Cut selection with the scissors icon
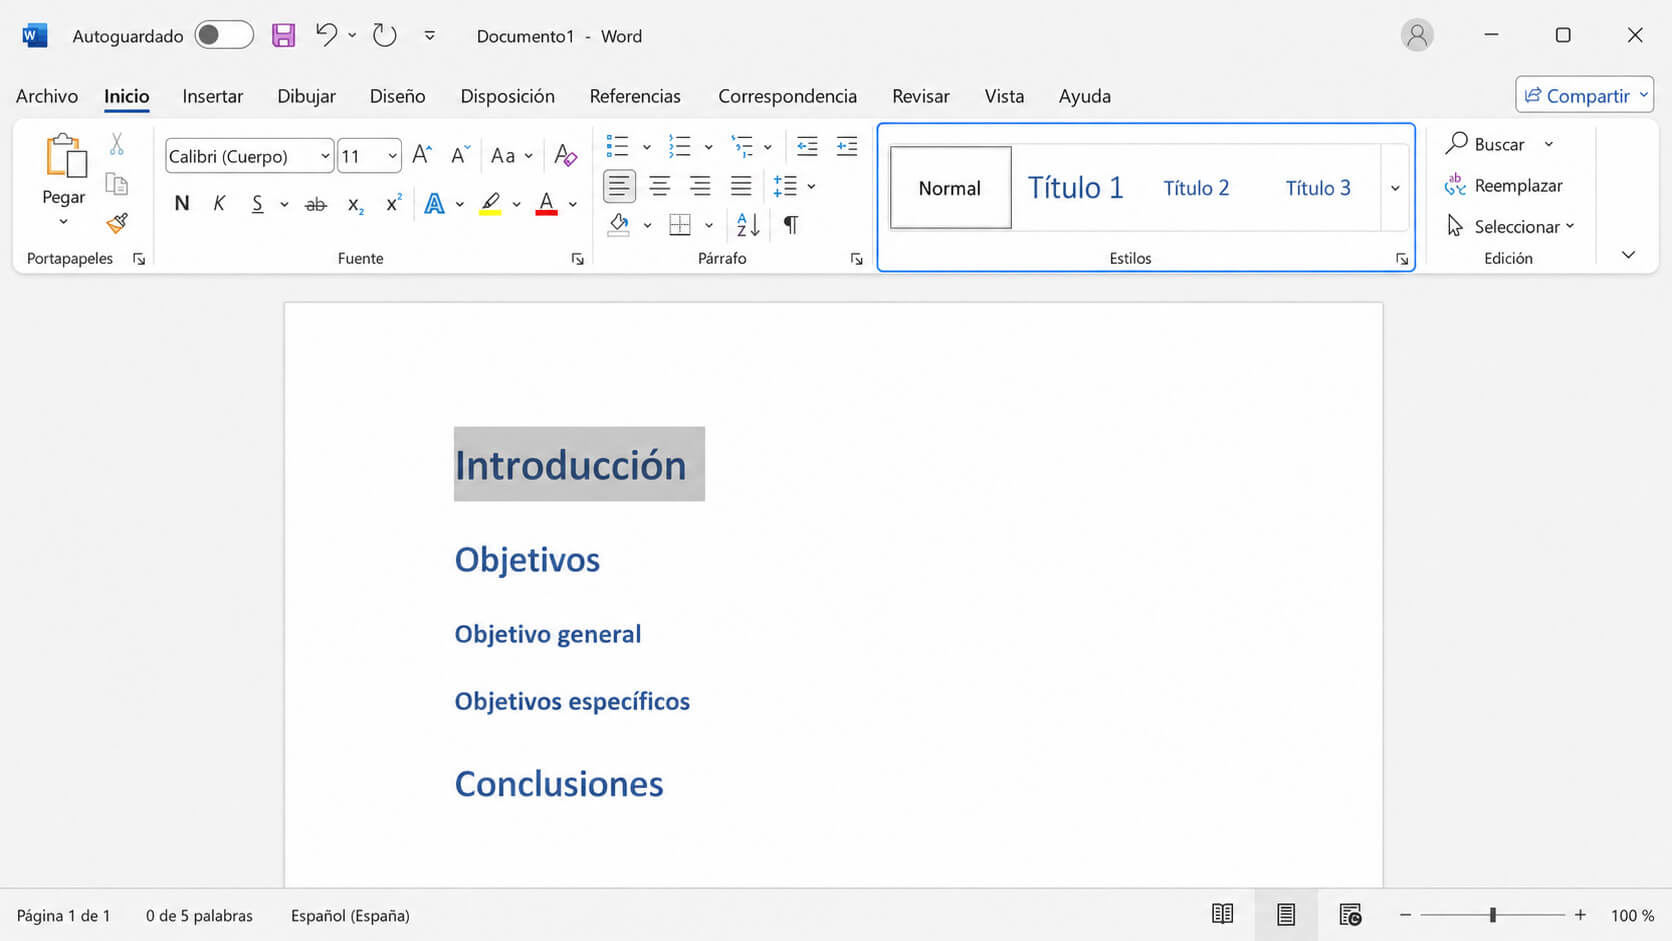Image resolution: width=1672 pixels, height=941 pixels. click(117, 144)
